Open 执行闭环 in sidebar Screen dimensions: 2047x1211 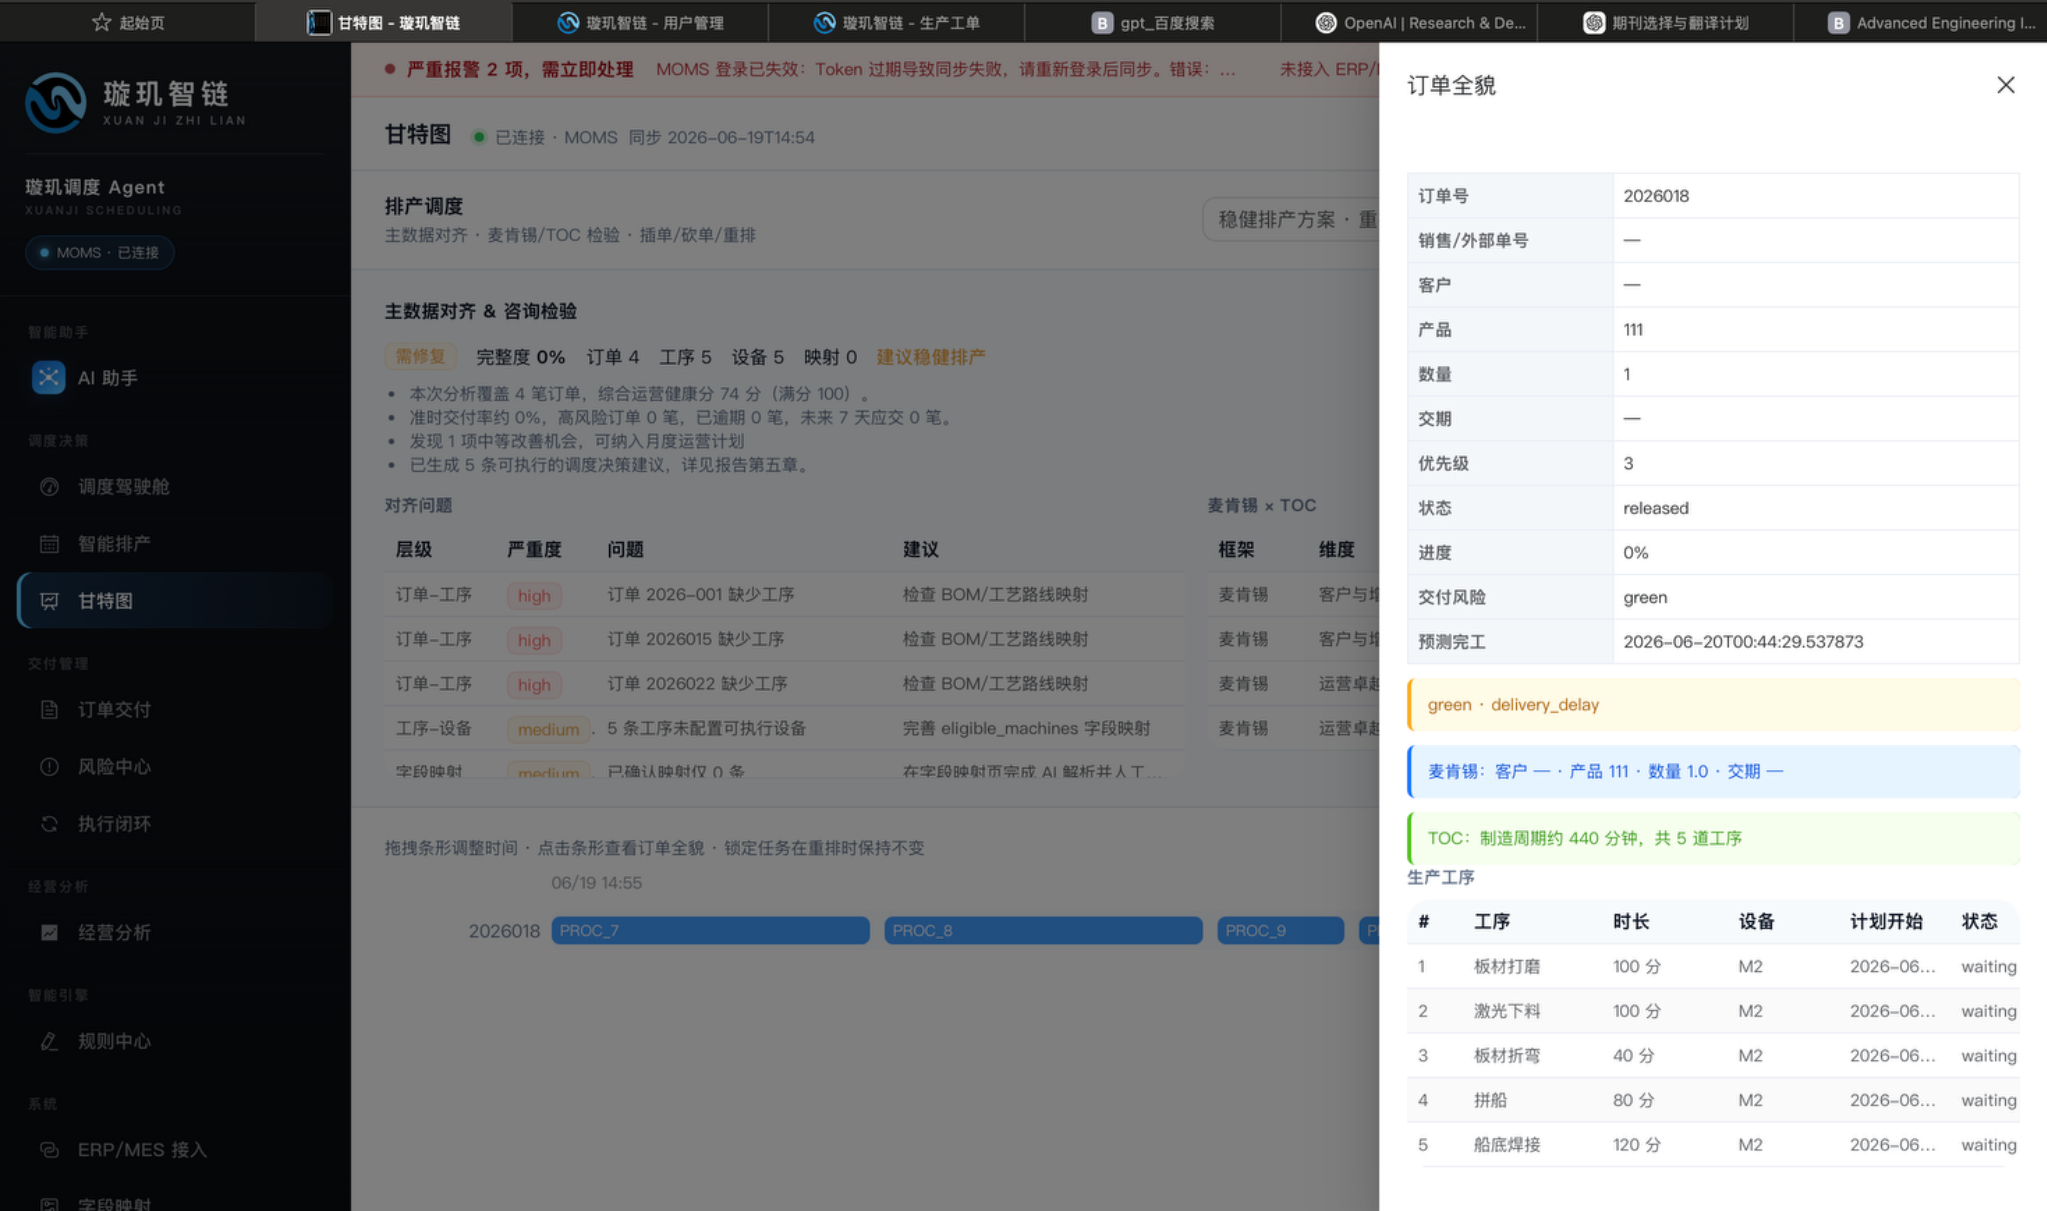pyautogui.click(x=175, y=824)
